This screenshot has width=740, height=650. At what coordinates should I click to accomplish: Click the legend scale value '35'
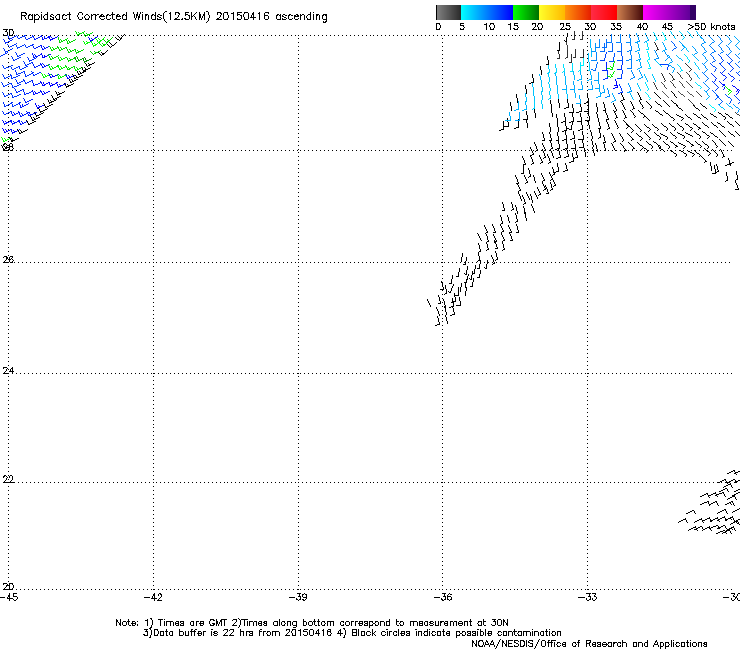coord(616,27)
